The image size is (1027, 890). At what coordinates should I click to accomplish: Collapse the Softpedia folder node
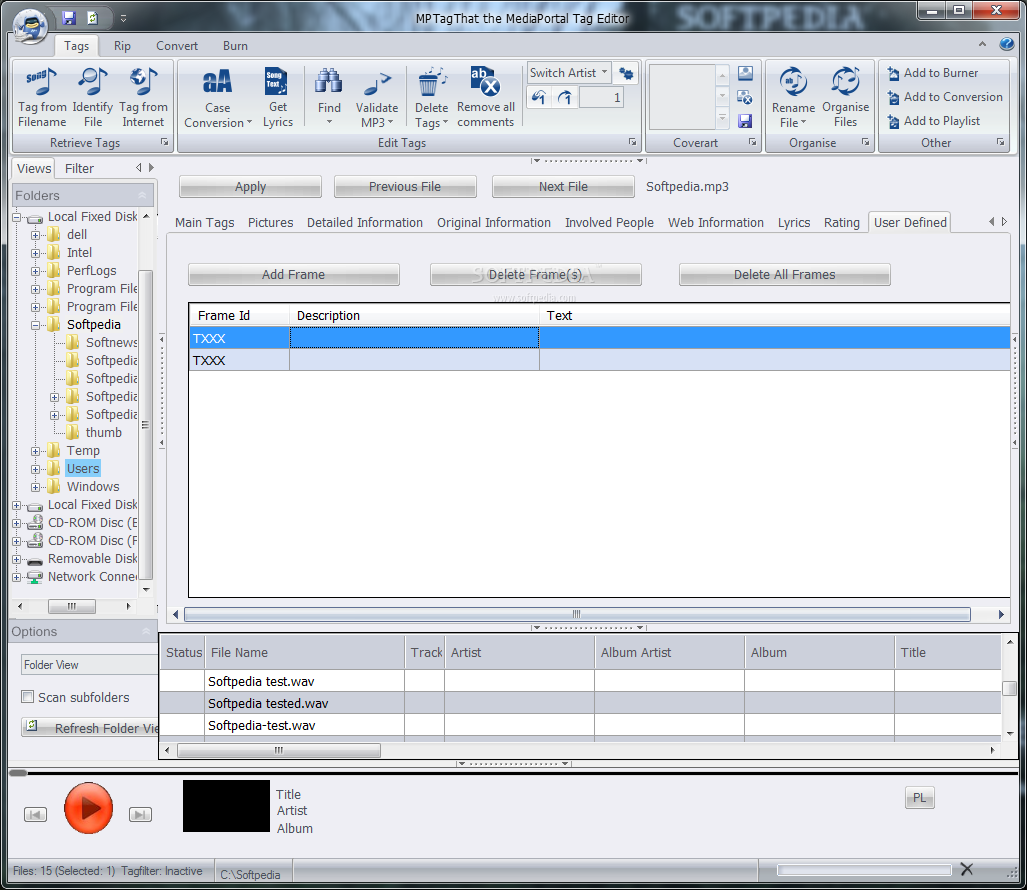point(35,325)
